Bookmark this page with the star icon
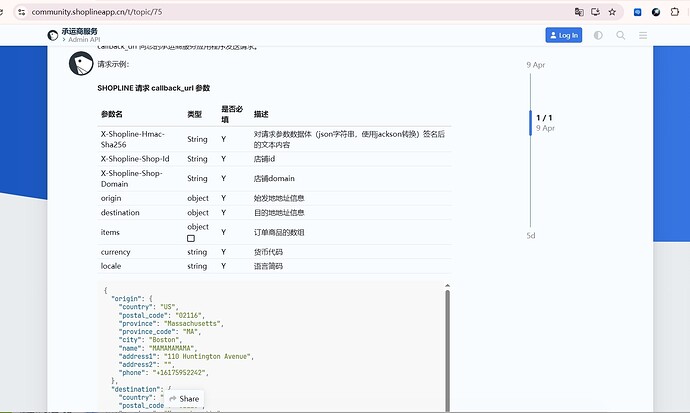The image size is (690, 413). (x=612, y=12)
